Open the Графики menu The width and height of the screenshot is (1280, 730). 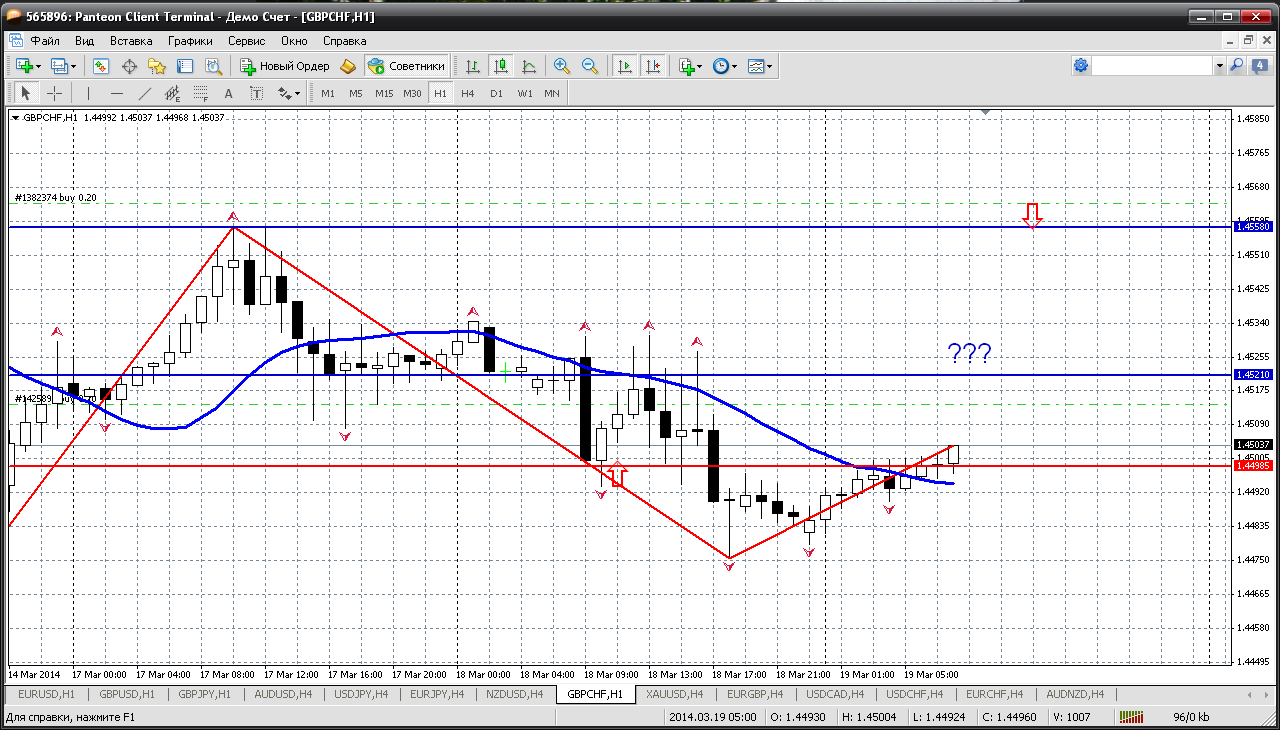tap(190, 41)
